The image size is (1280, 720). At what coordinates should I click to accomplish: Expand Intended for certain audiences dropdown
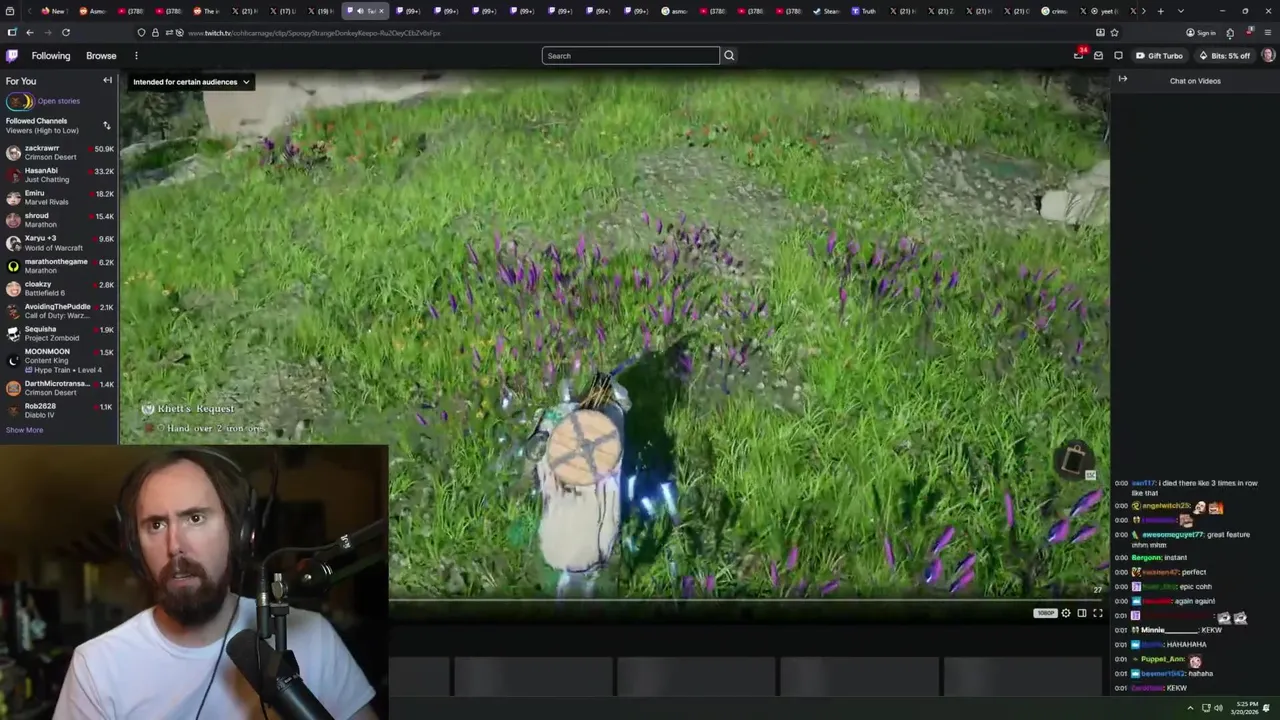tap(191, 82)
